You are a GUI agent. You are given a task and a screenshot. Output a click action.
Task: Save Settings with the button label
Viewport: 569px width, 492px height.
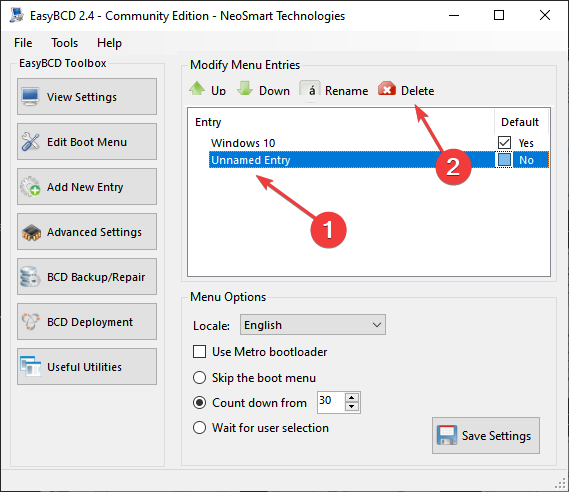[x=496, y=435]
